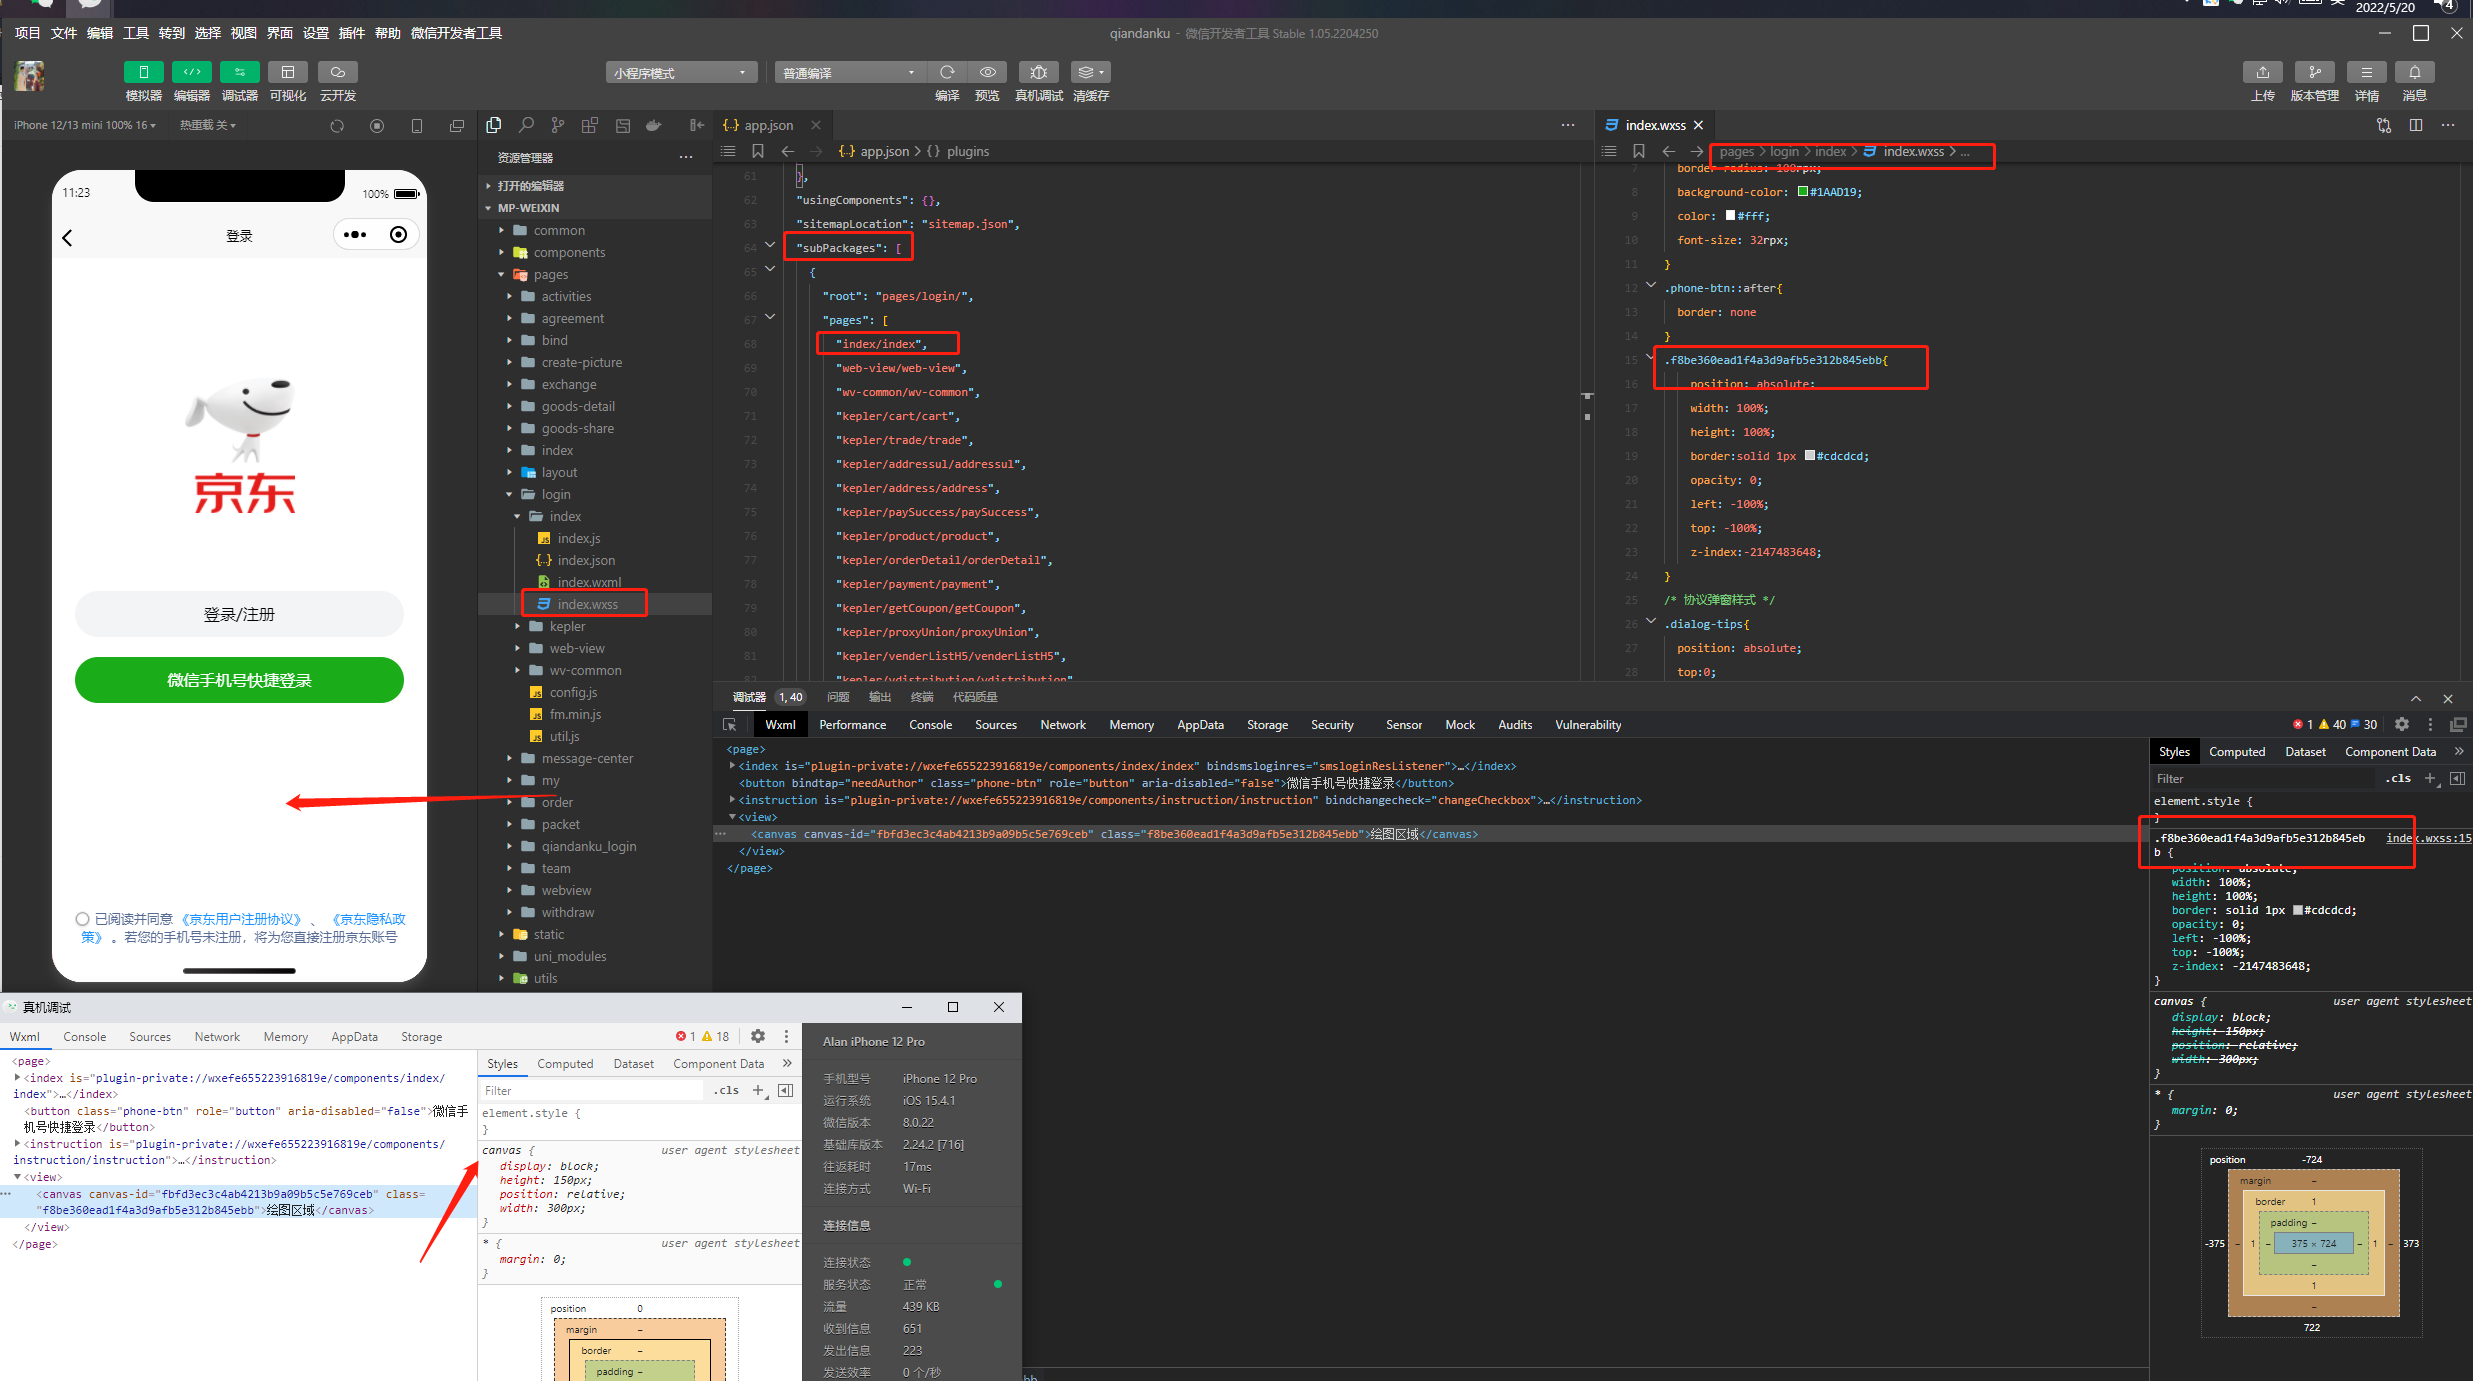Click the Filter input in the Styles panel

[x=2260, y=779]
